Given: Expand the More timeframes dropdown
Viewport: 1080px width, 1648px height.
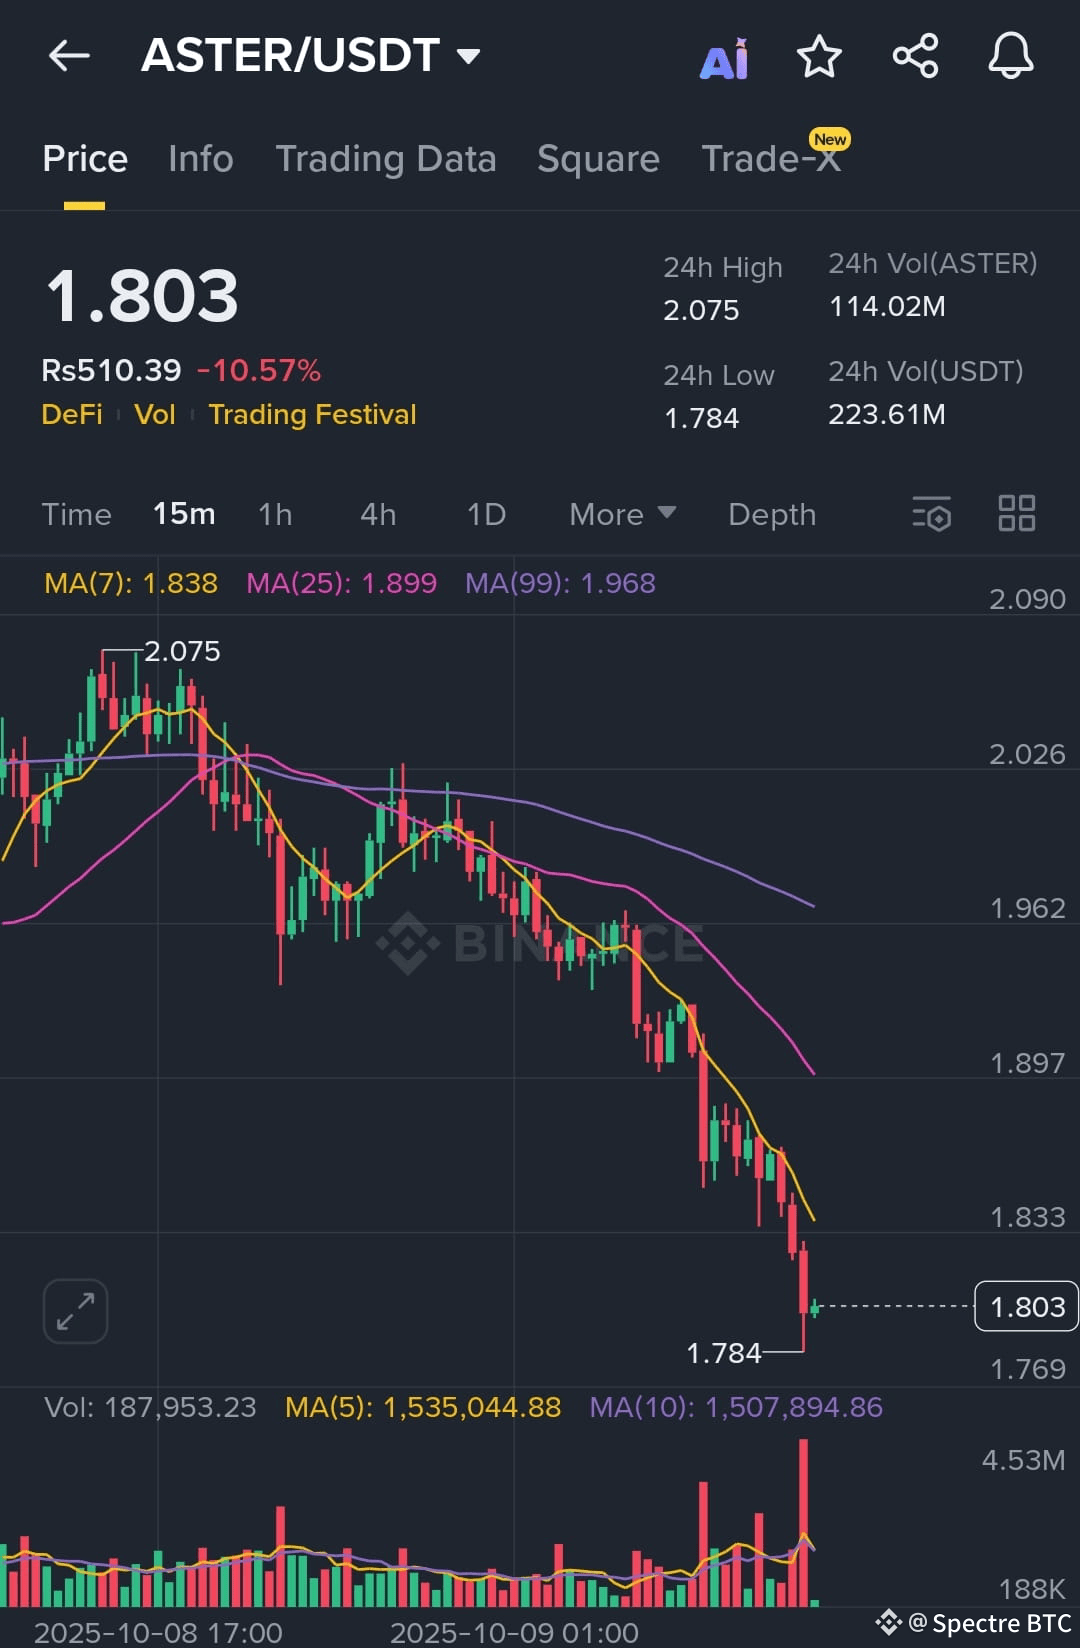Looking at the screenshot, I should (x=621, y=514).
